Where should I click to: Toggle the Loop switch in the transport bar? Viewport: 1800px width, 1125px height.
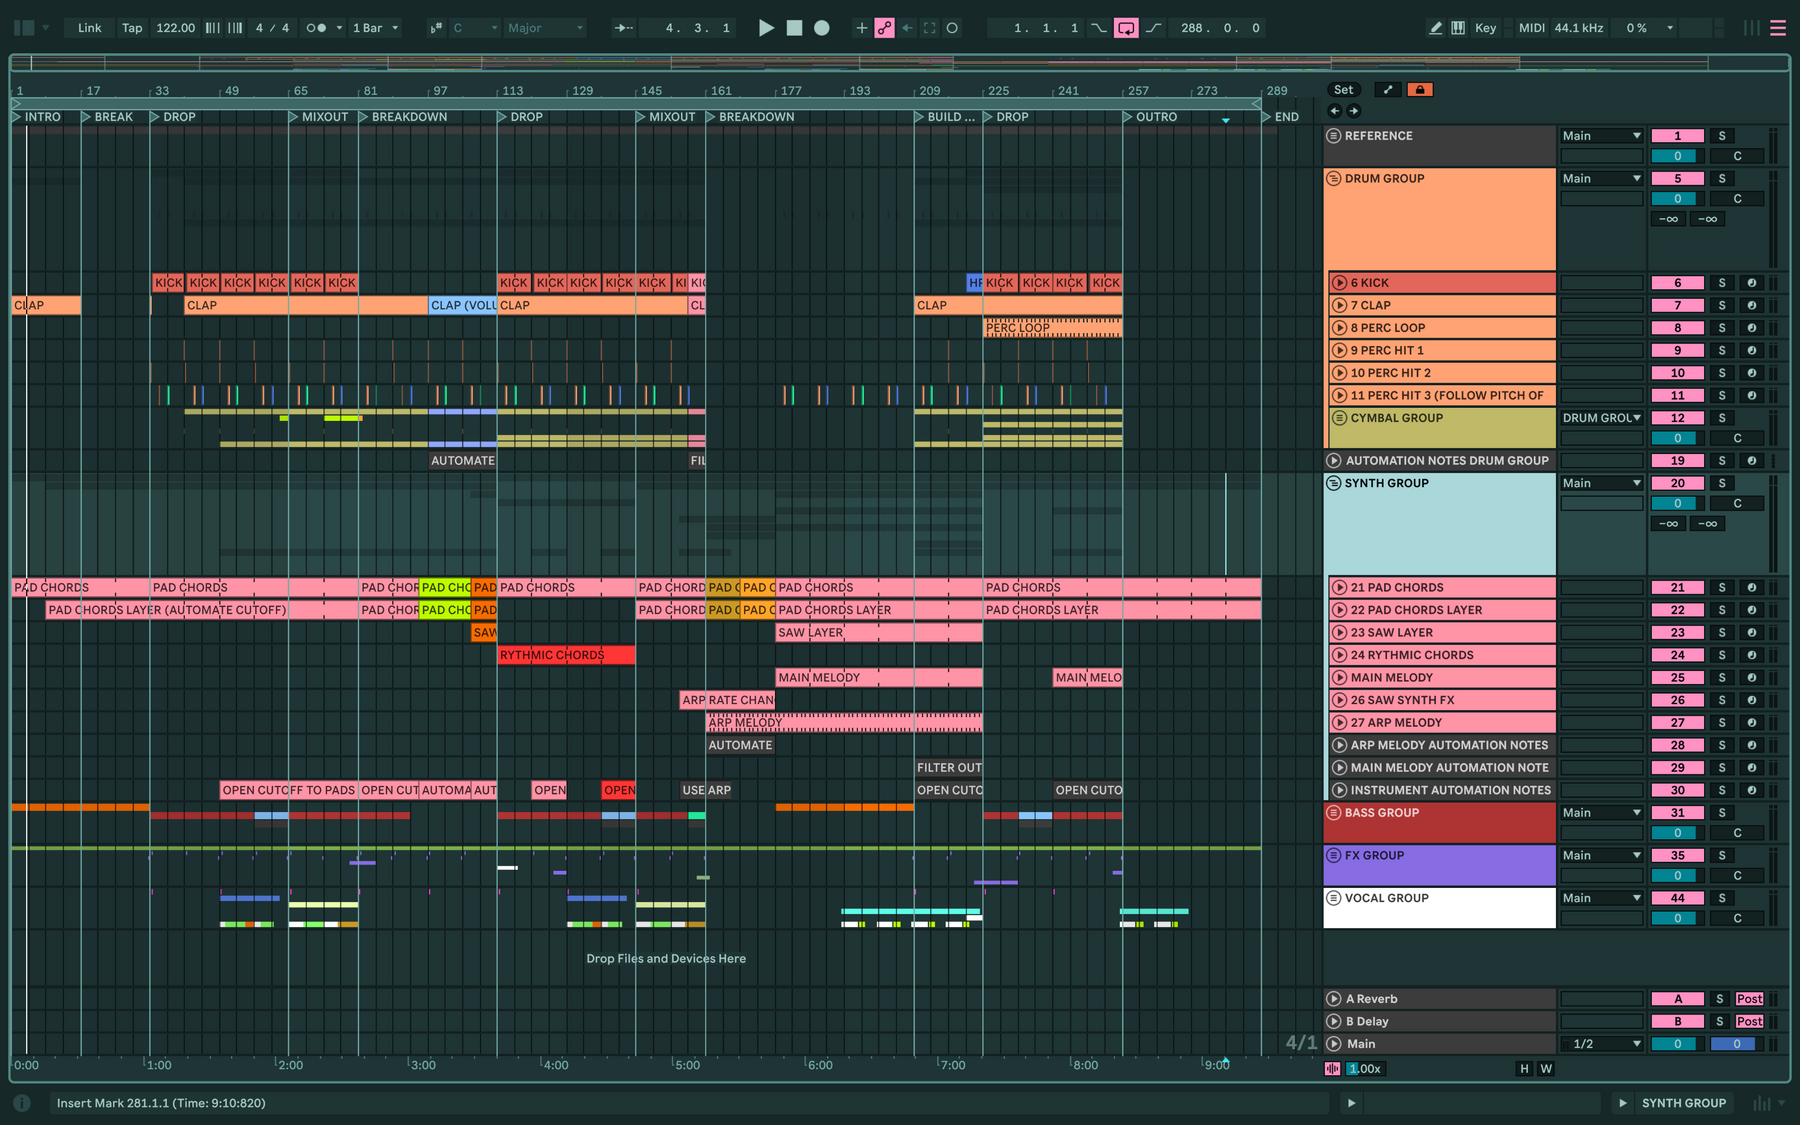[x=1126, y=28]
